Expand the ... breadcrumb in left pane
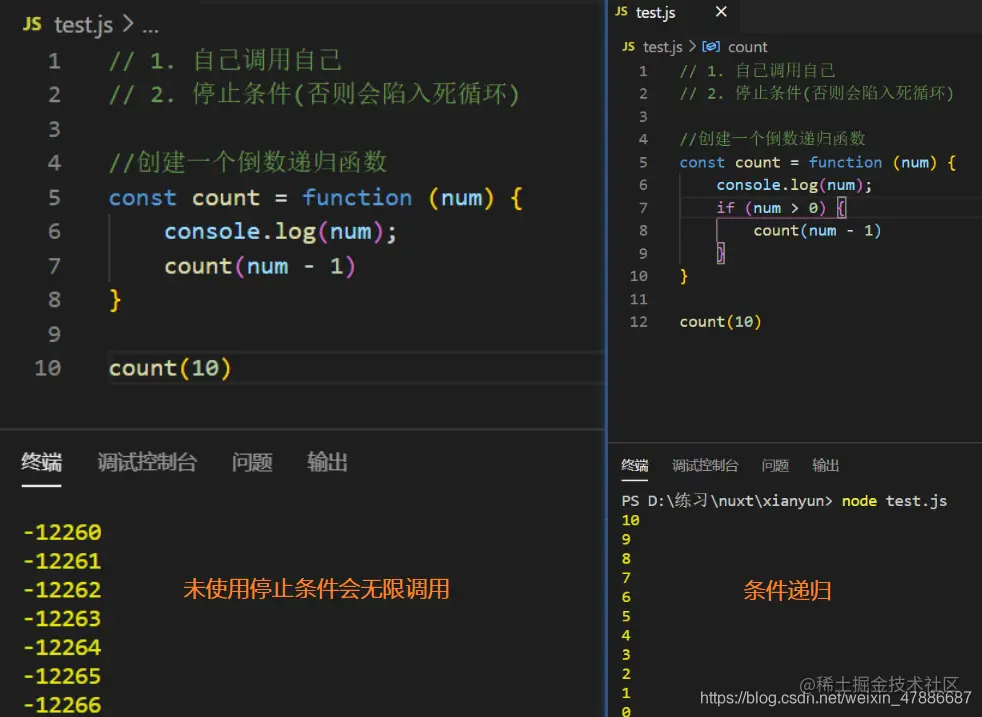 pyautogui.click(x=150, y=28)
